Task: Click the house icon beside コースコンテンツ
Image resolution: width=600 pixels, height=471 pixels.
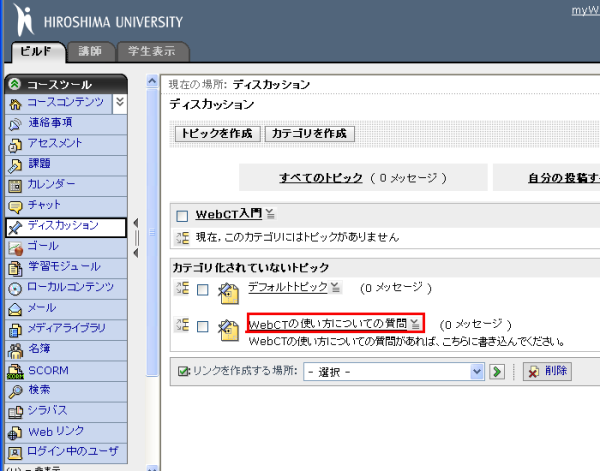Action: click(15, 104)
